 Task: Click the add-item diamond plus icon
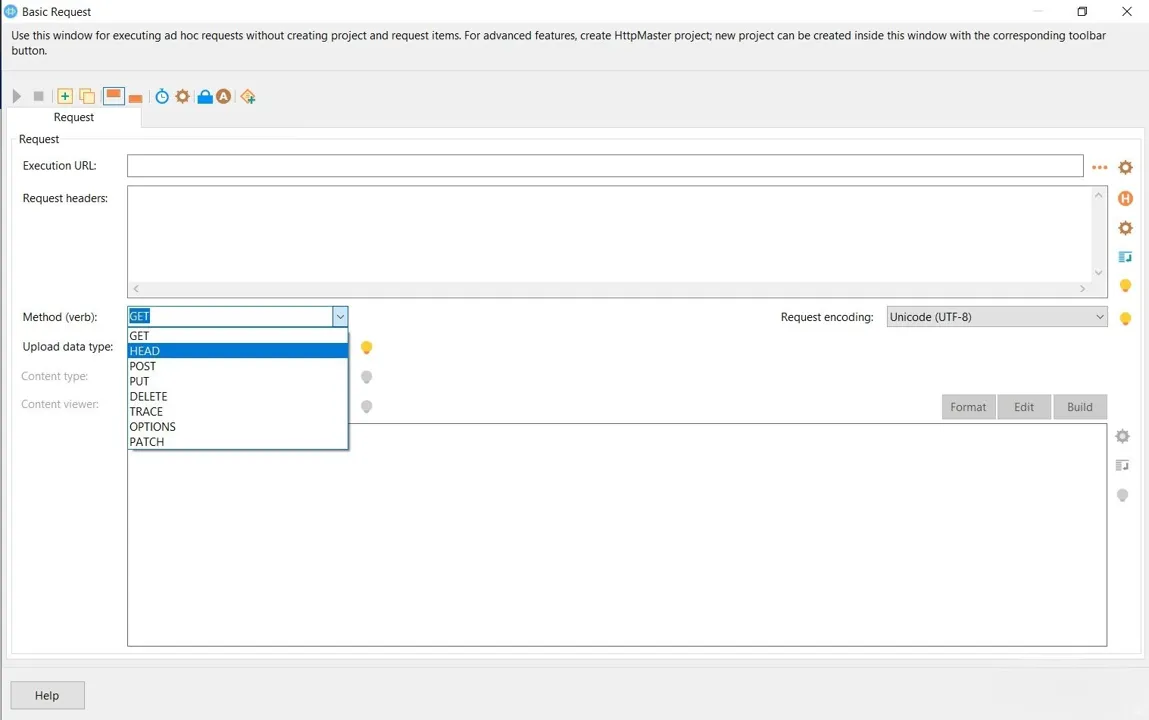click(248, 96)
